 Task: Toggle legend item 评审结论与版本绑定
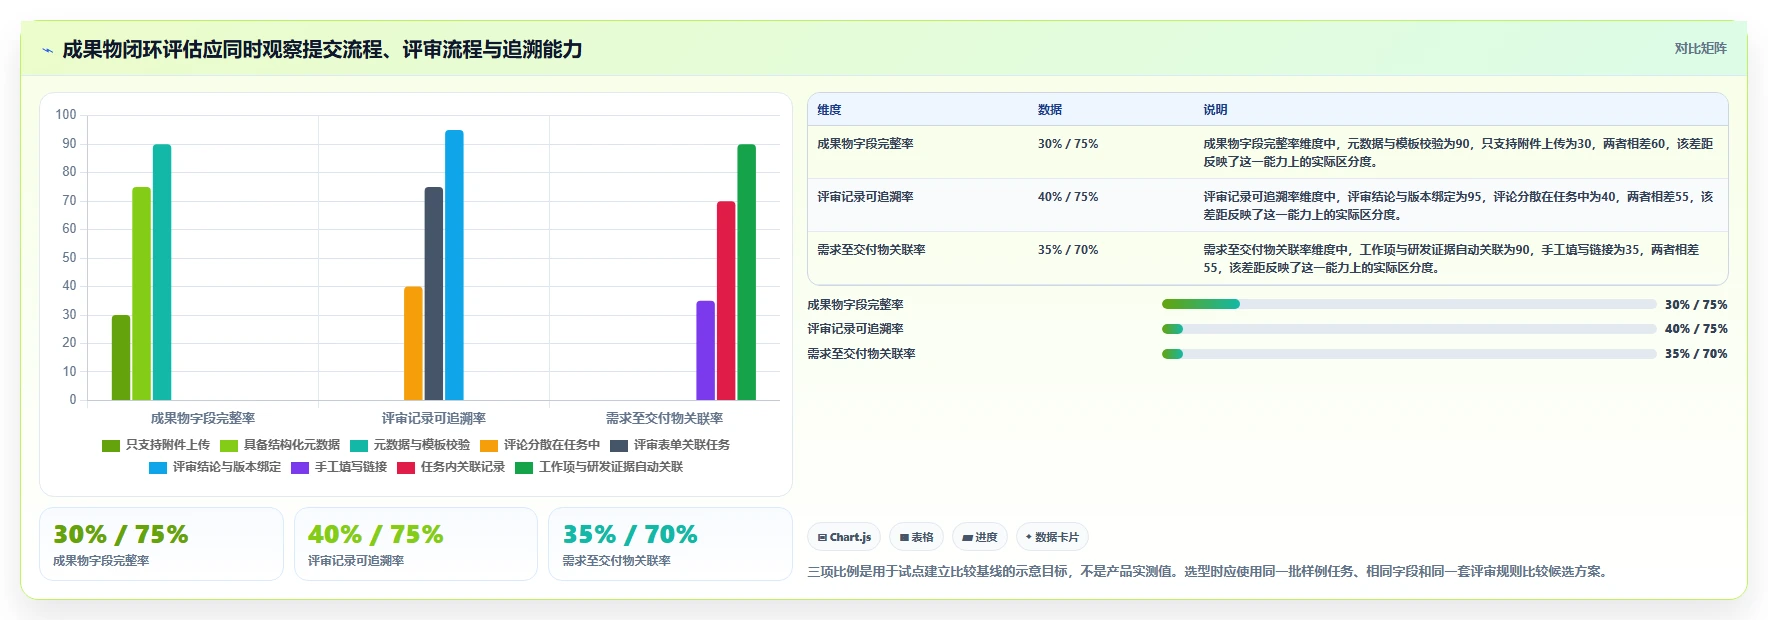pyautogui.click(x=215, y=467)
